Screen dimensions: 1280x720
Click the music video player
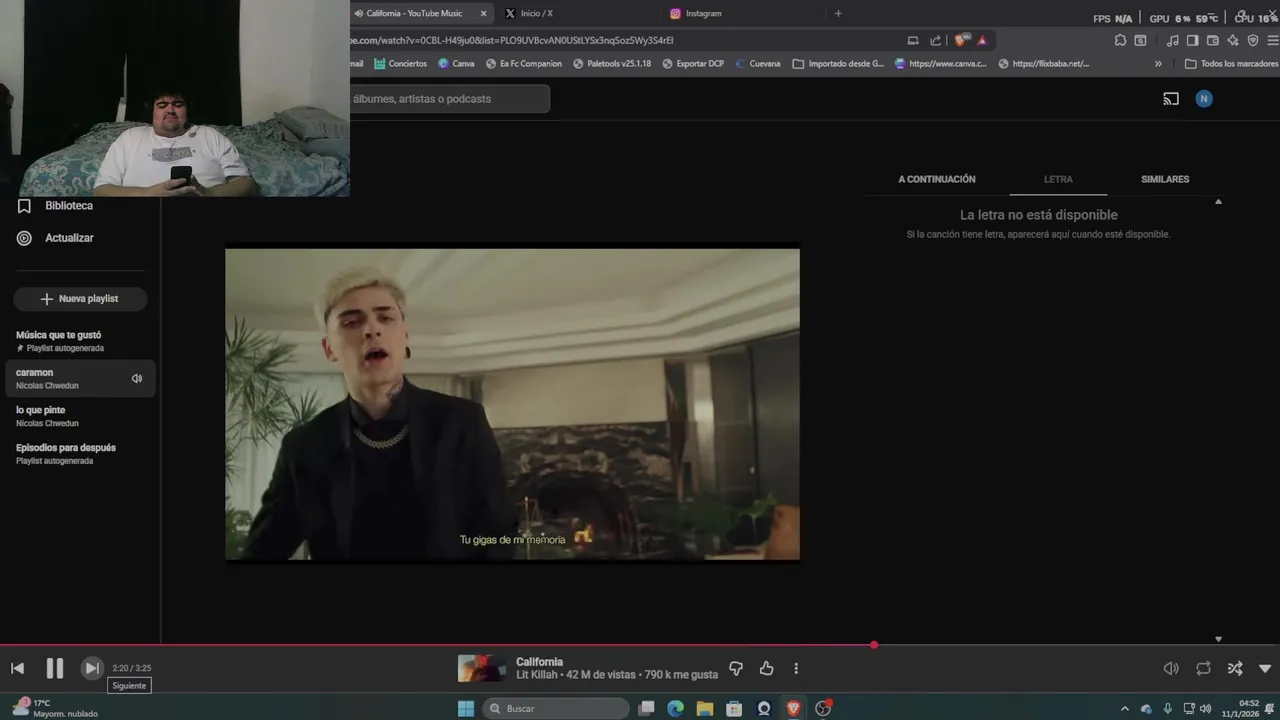point(512,404)
